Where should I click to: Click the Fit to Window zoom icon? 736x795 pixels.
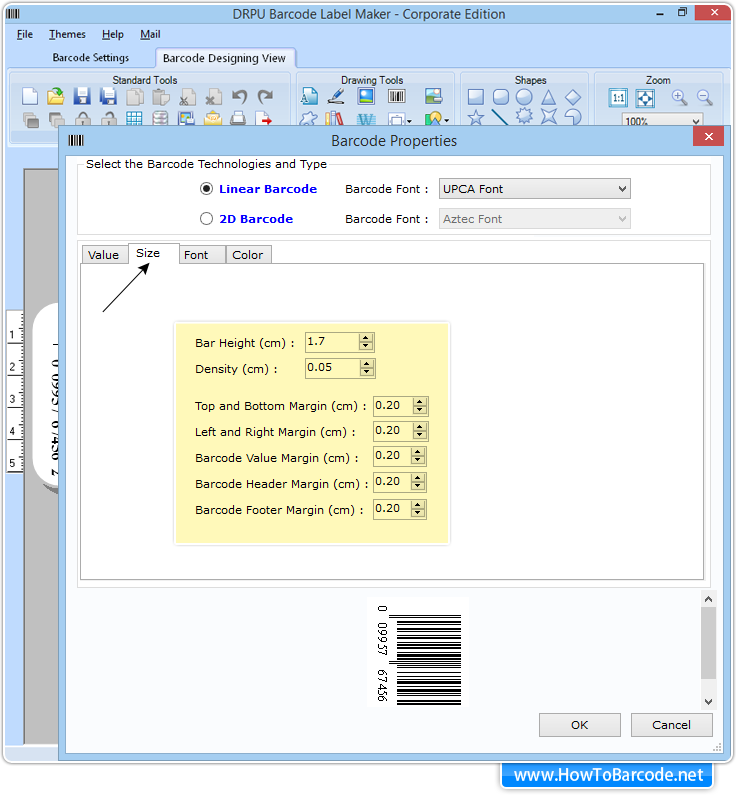point(645,98)
